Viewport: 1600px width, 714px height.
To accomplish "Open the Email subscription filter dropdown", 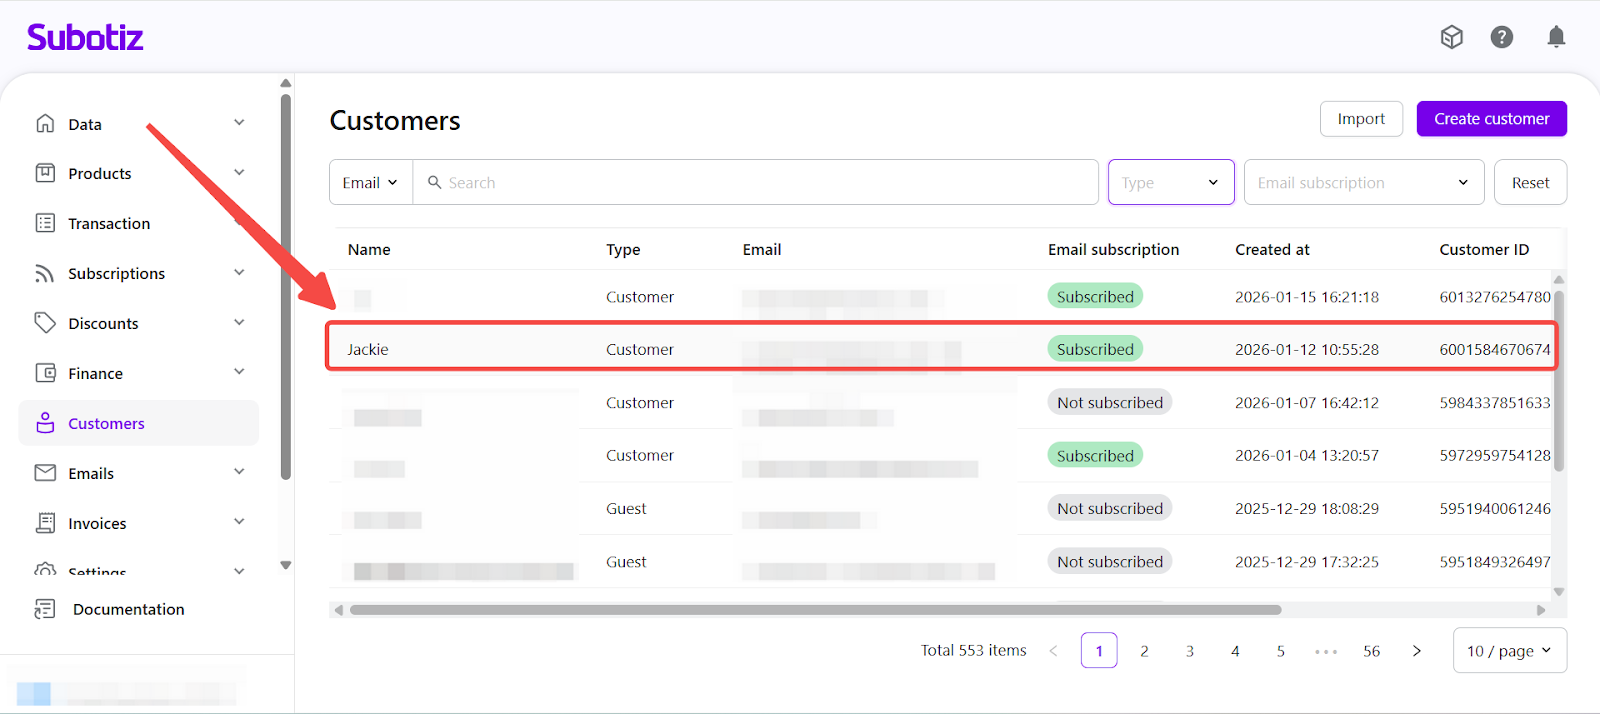I will point(1362,182).
